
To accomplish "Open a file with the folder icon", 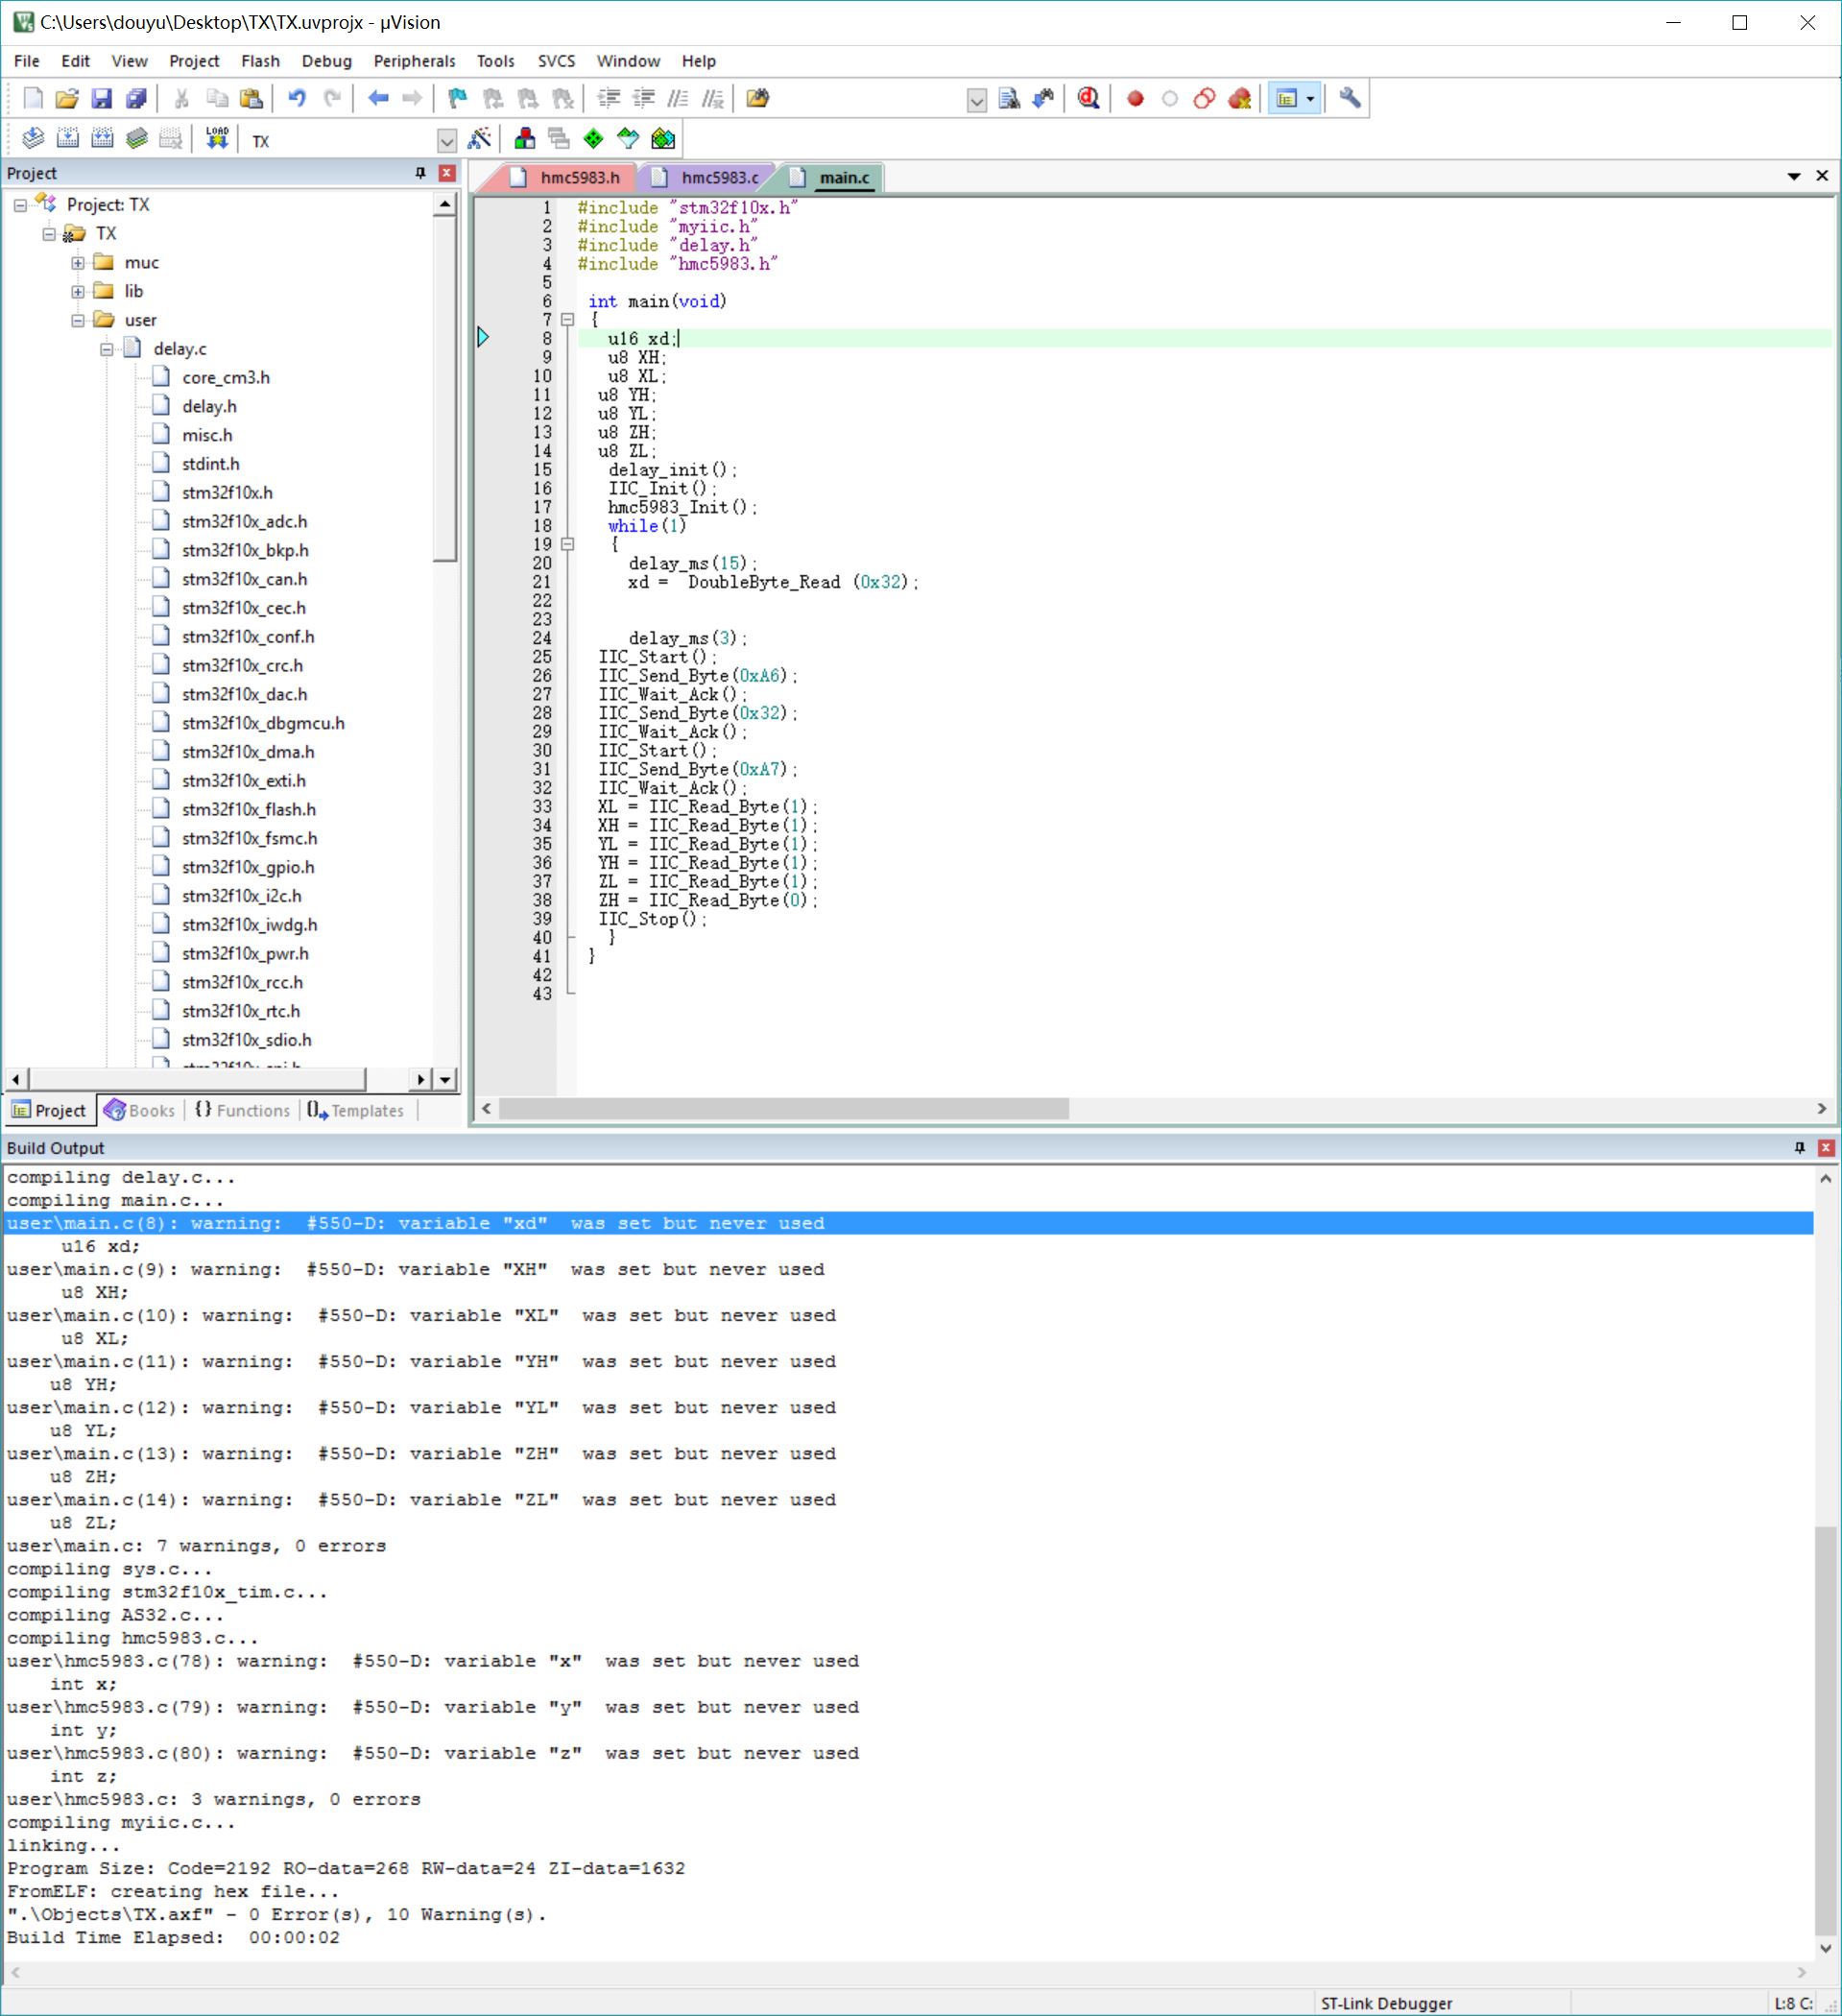I will 67,98.
